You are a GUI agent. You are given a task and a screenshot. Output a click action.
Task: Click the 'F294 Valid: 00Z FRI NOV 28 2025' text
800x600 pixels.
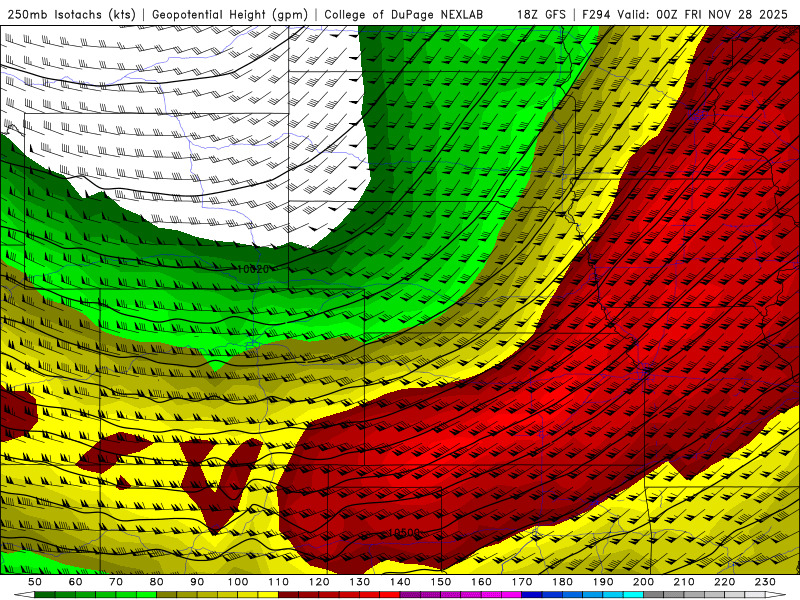click(x=685, y=14)
